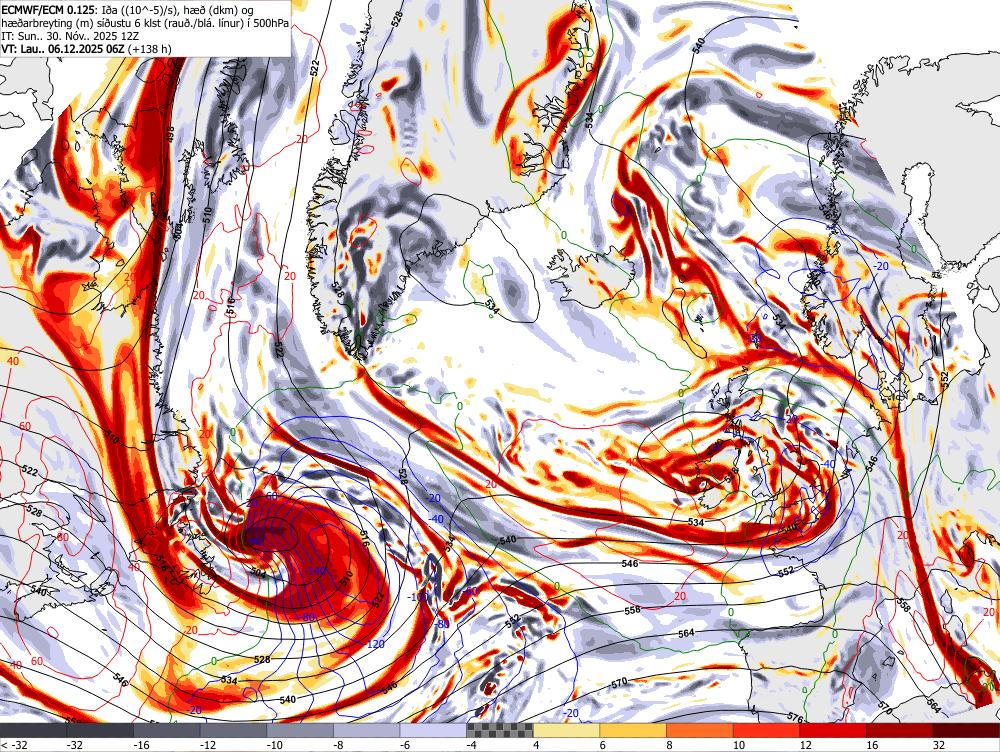This screenshot has height=752, width=1000.
Task: Choose the light gray swatch labeled -8
Action: [367, 730]
